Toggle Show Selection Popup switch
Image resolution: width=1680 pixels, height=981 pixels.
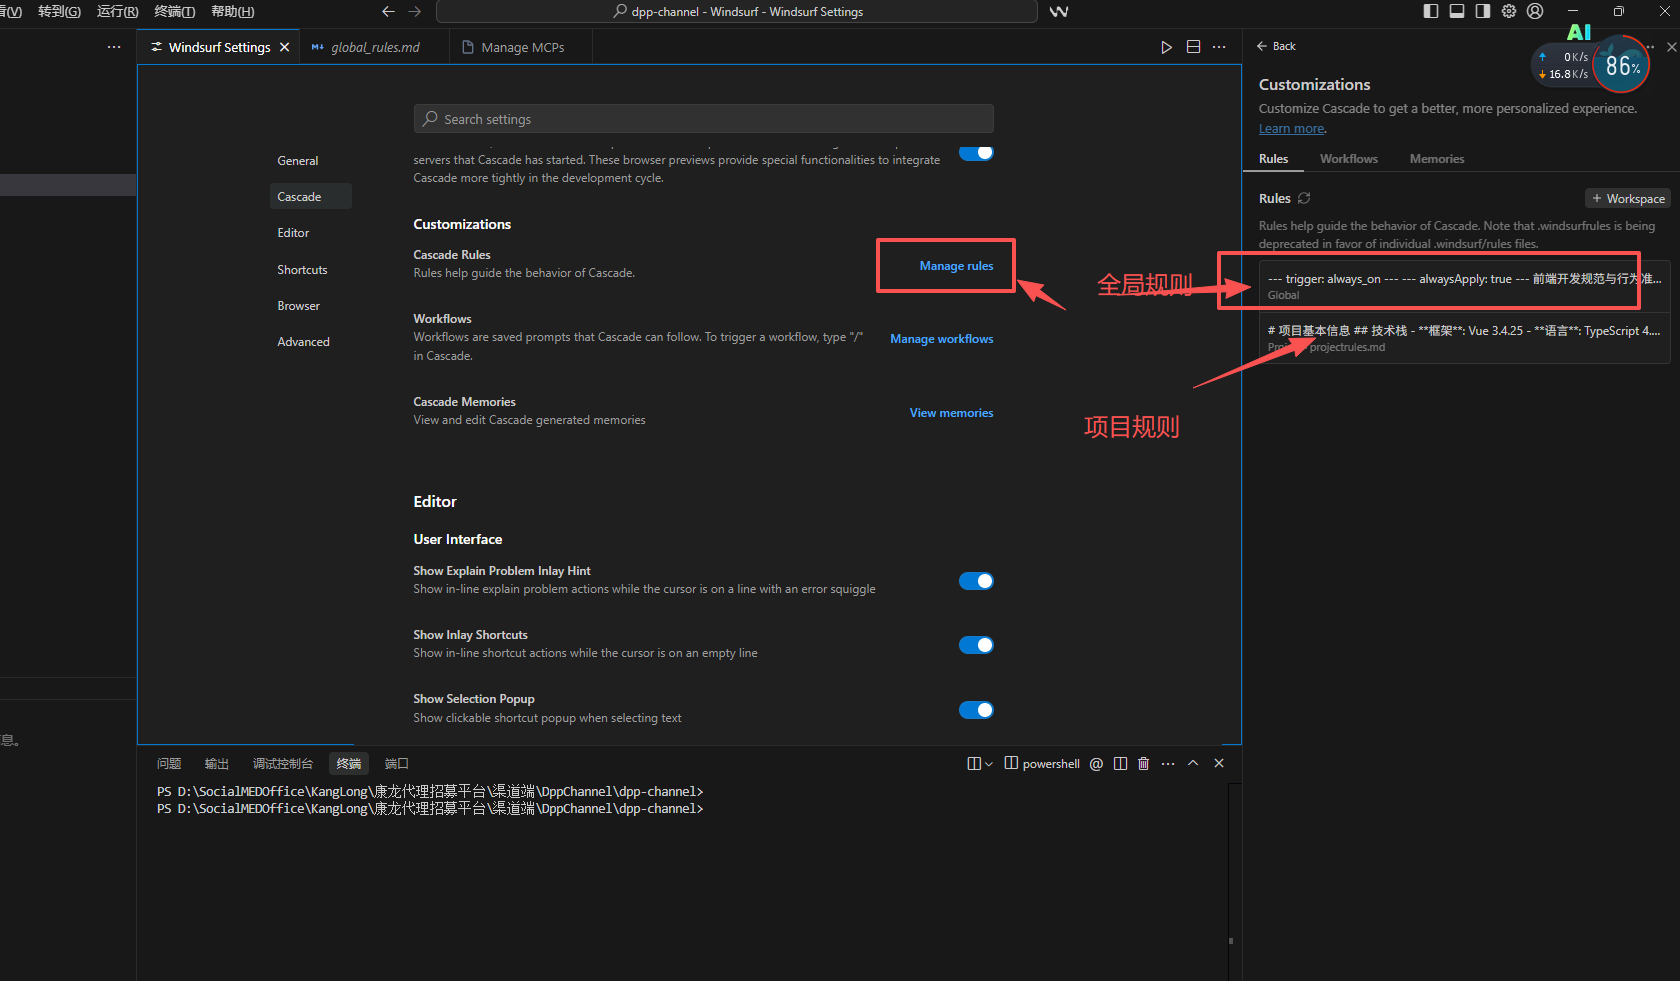[x=976, y=710]
